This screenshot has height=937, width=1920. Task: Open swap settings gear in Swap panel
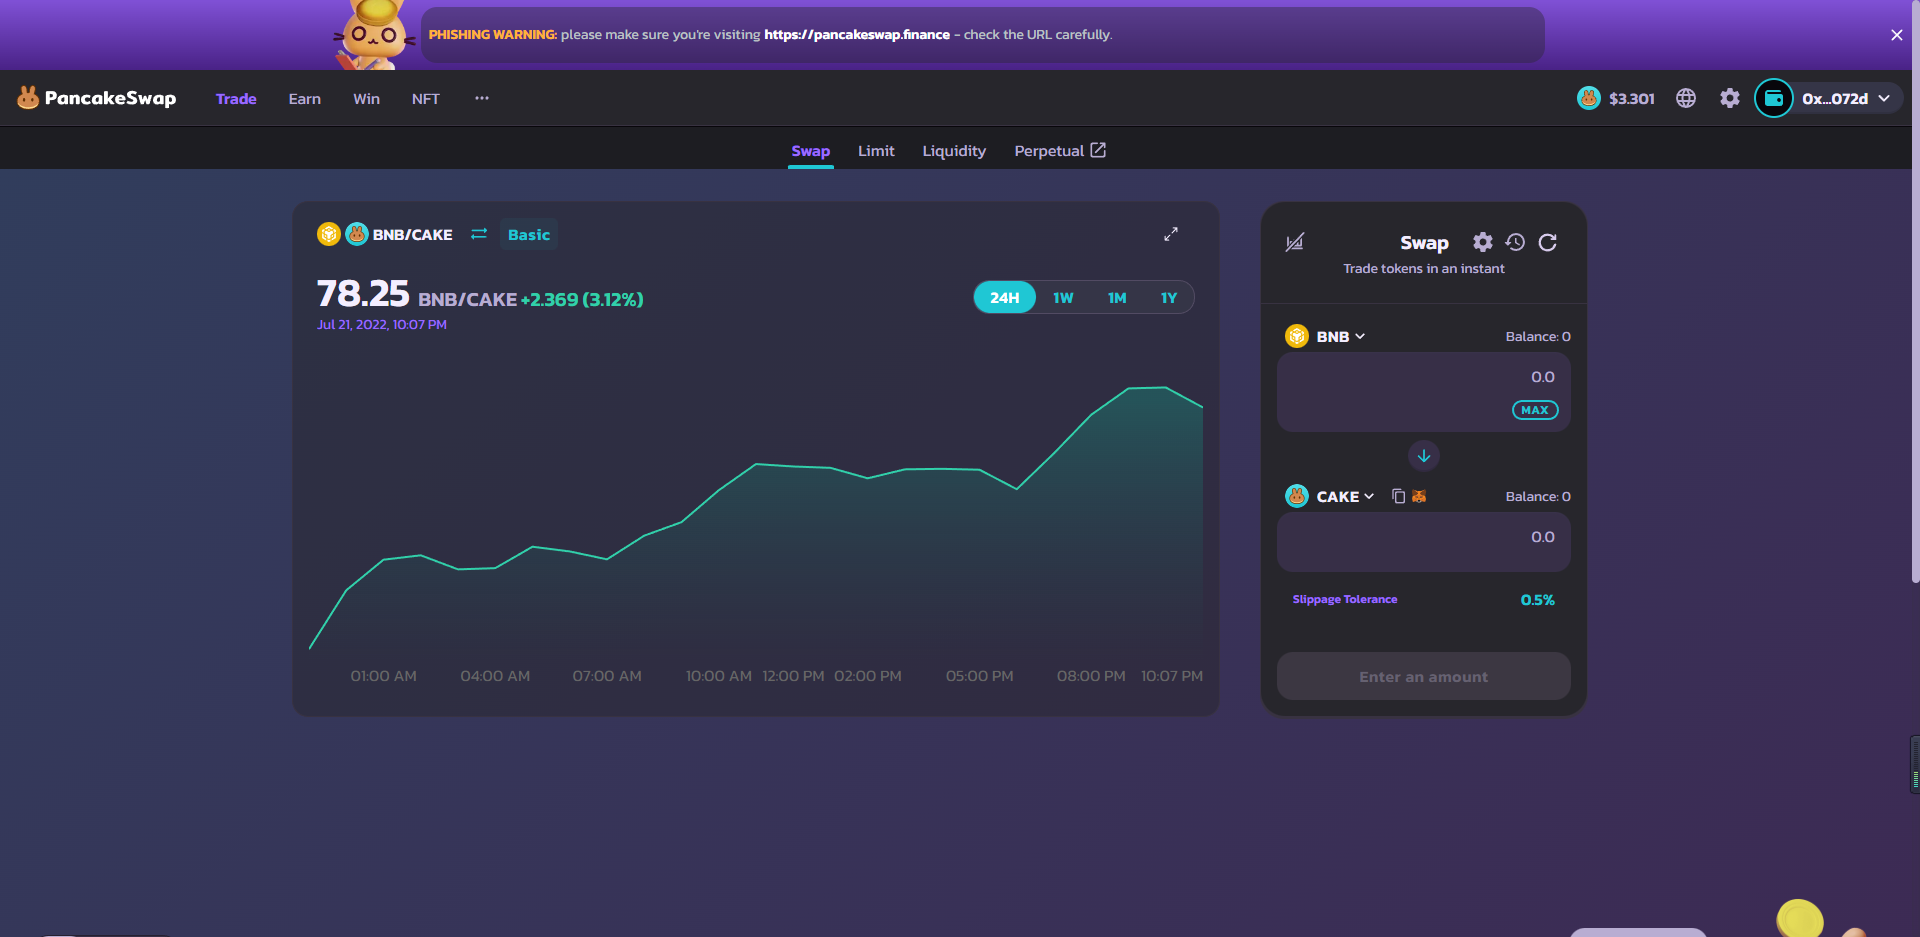(1482, 242)
